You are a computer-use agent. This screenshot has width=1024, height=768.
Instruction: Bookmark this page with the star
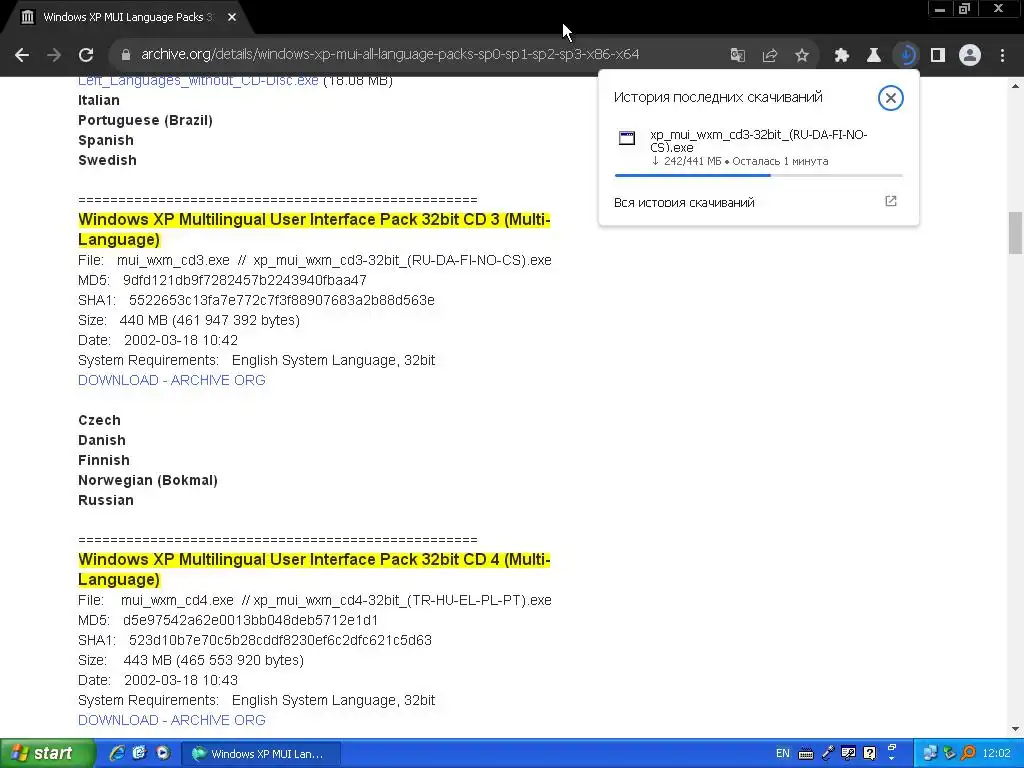pos(802,55)
